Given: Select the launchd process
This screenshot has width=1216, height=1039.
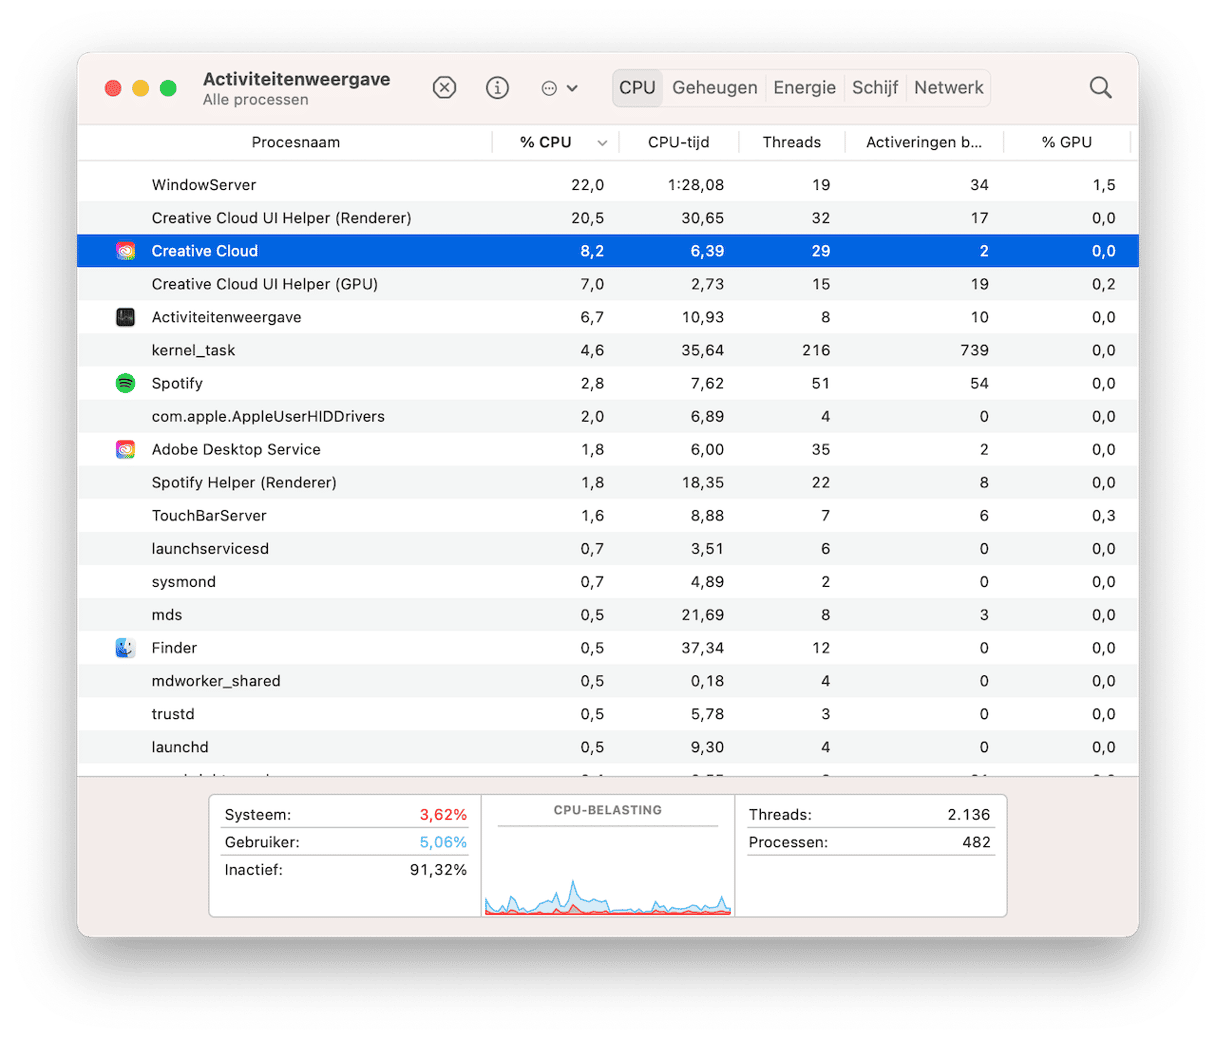Looking at the screenshot, I should (x=608, y=747).
